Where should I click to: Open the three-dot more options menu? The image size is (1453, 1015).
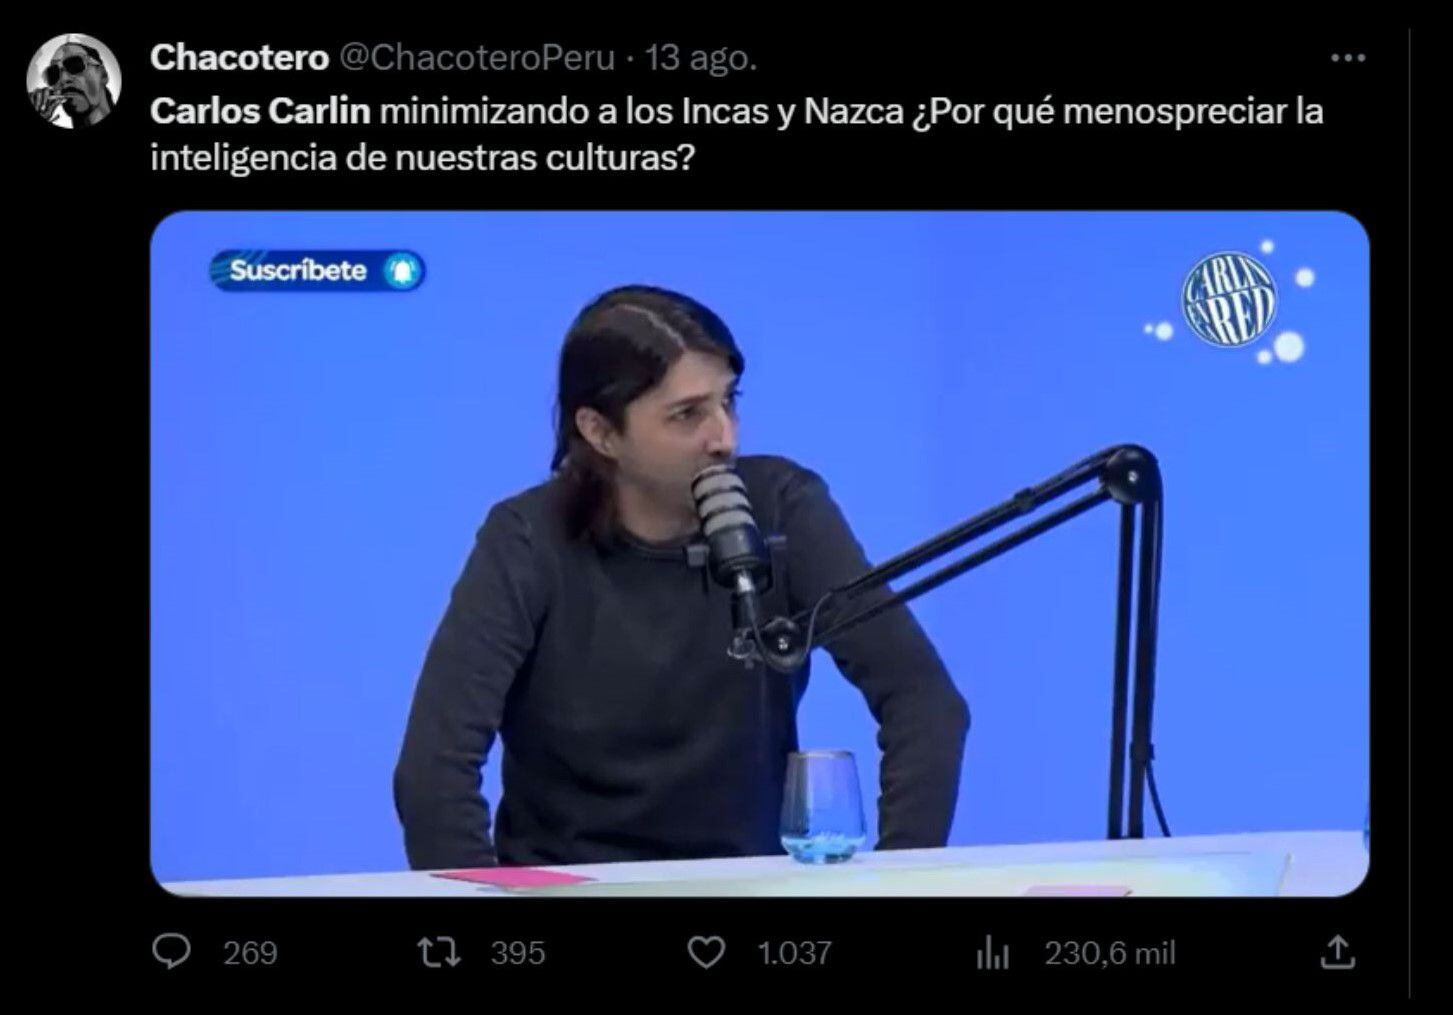click(x=1347, y=58)
